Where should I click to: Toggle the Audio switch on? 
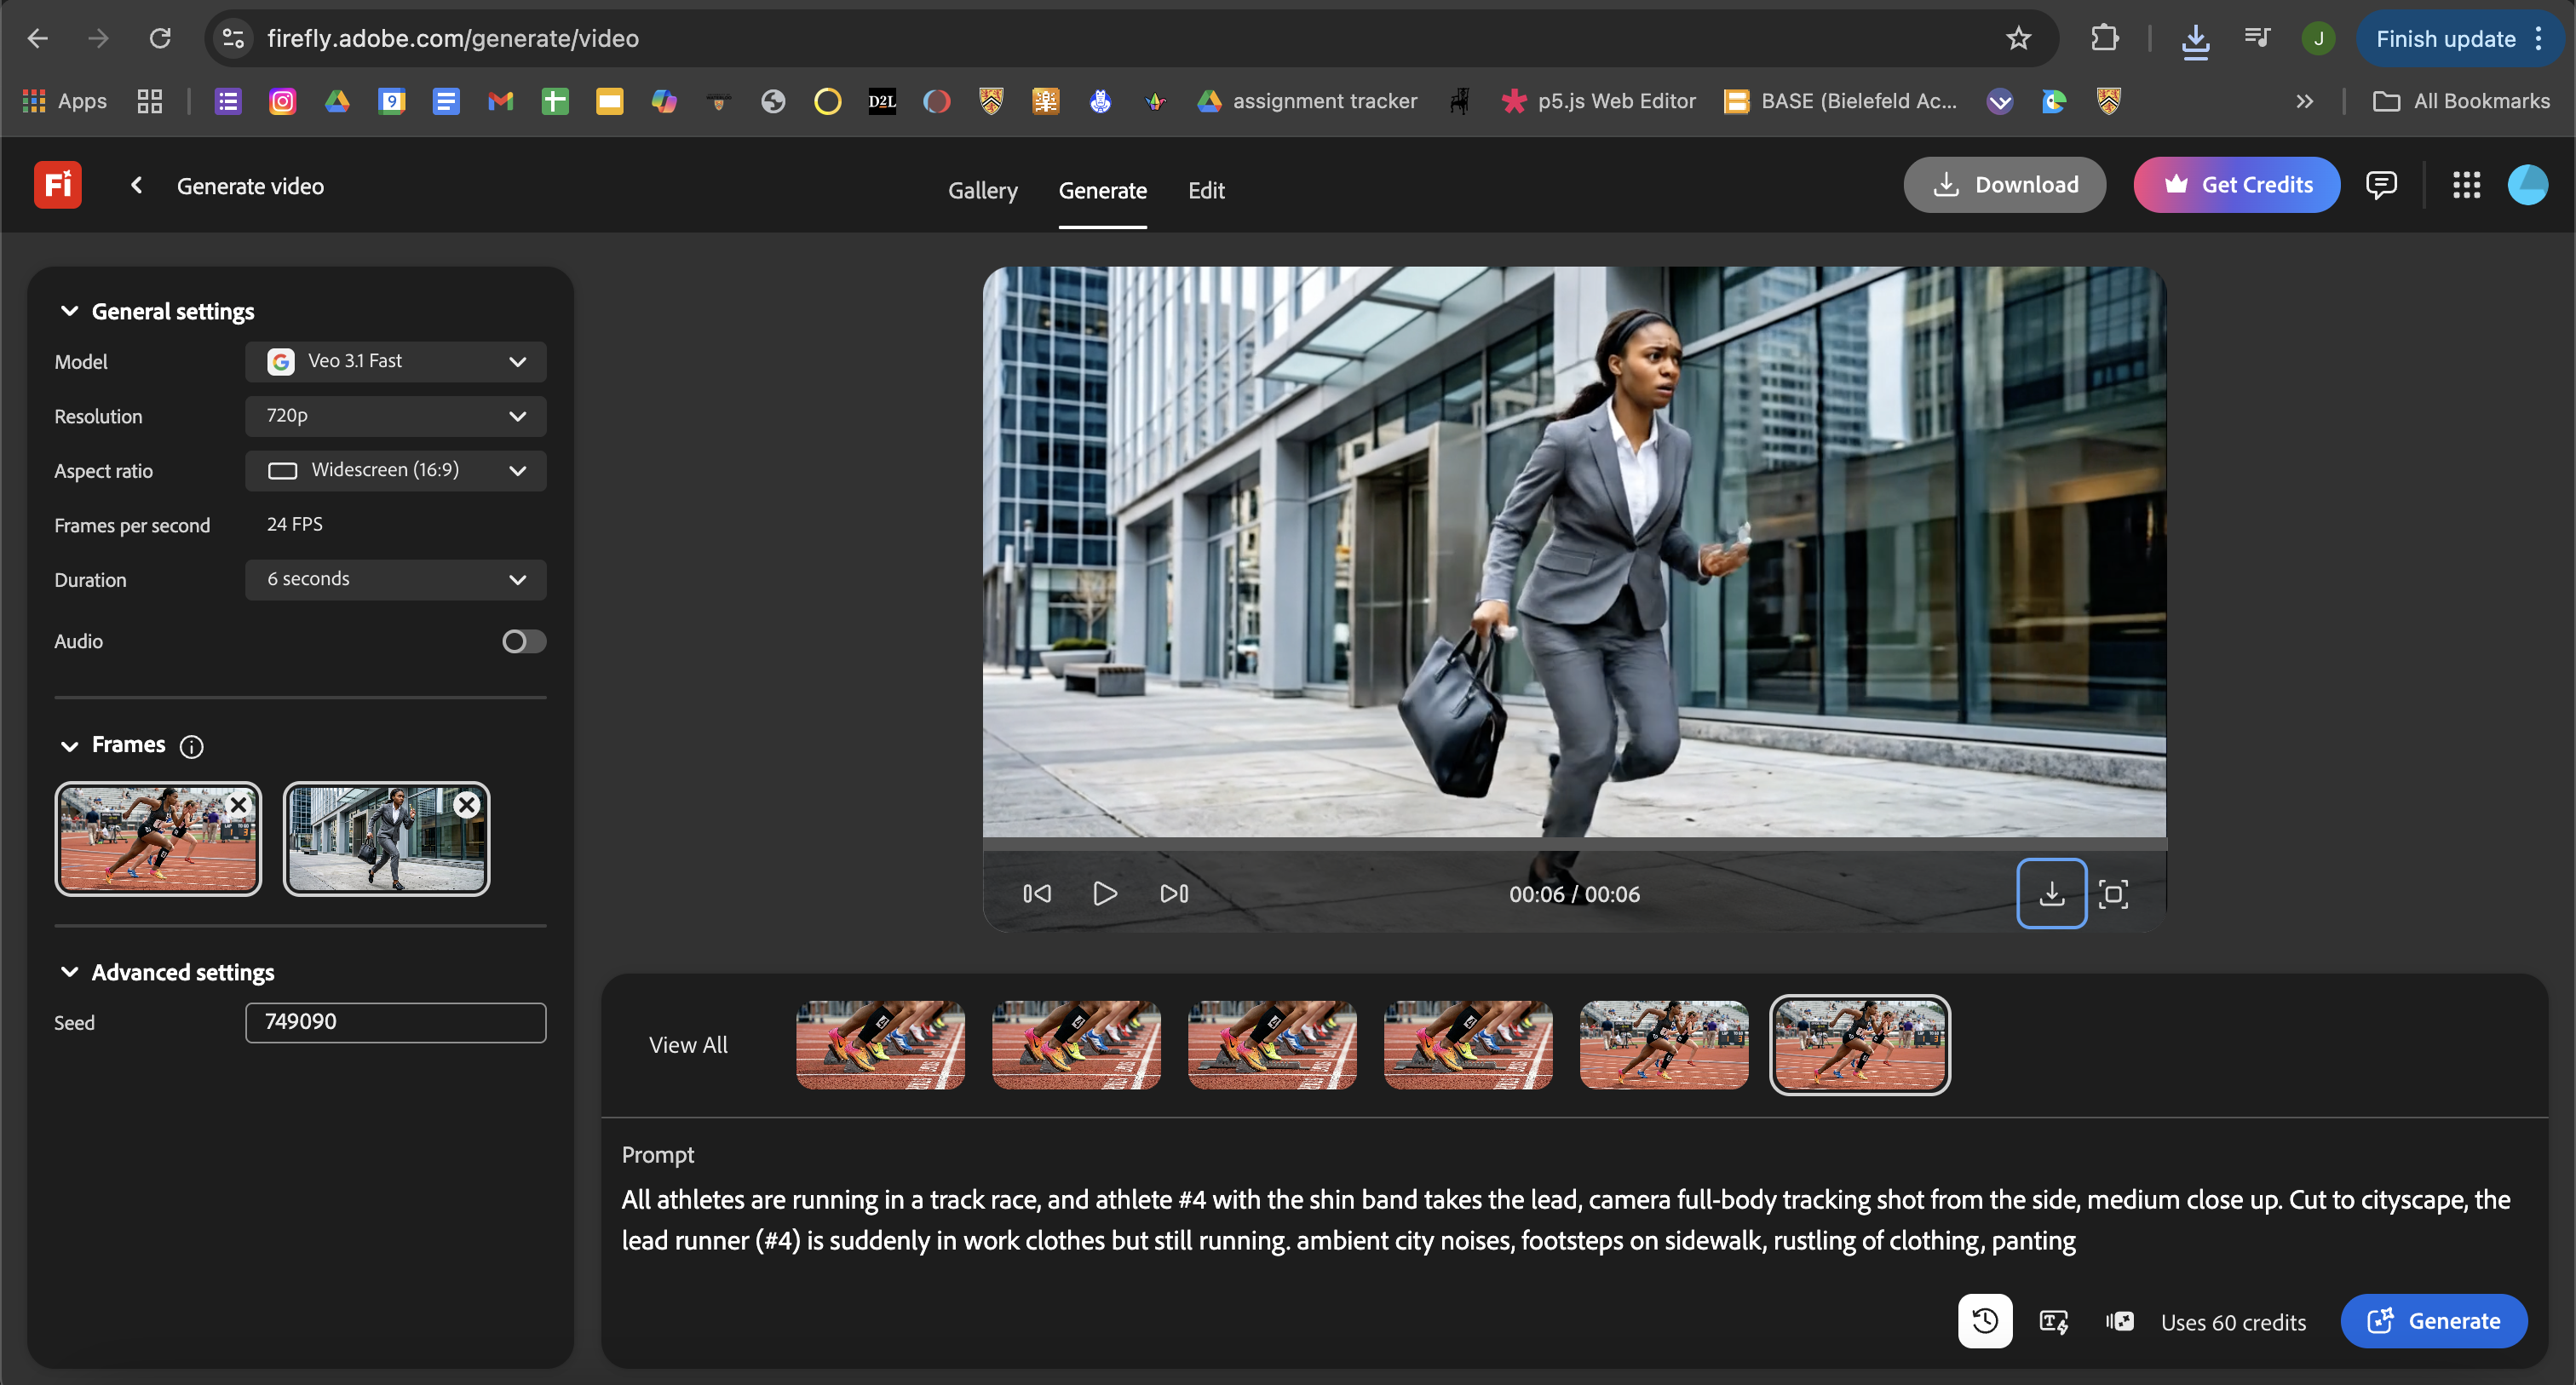coord(524,641)
